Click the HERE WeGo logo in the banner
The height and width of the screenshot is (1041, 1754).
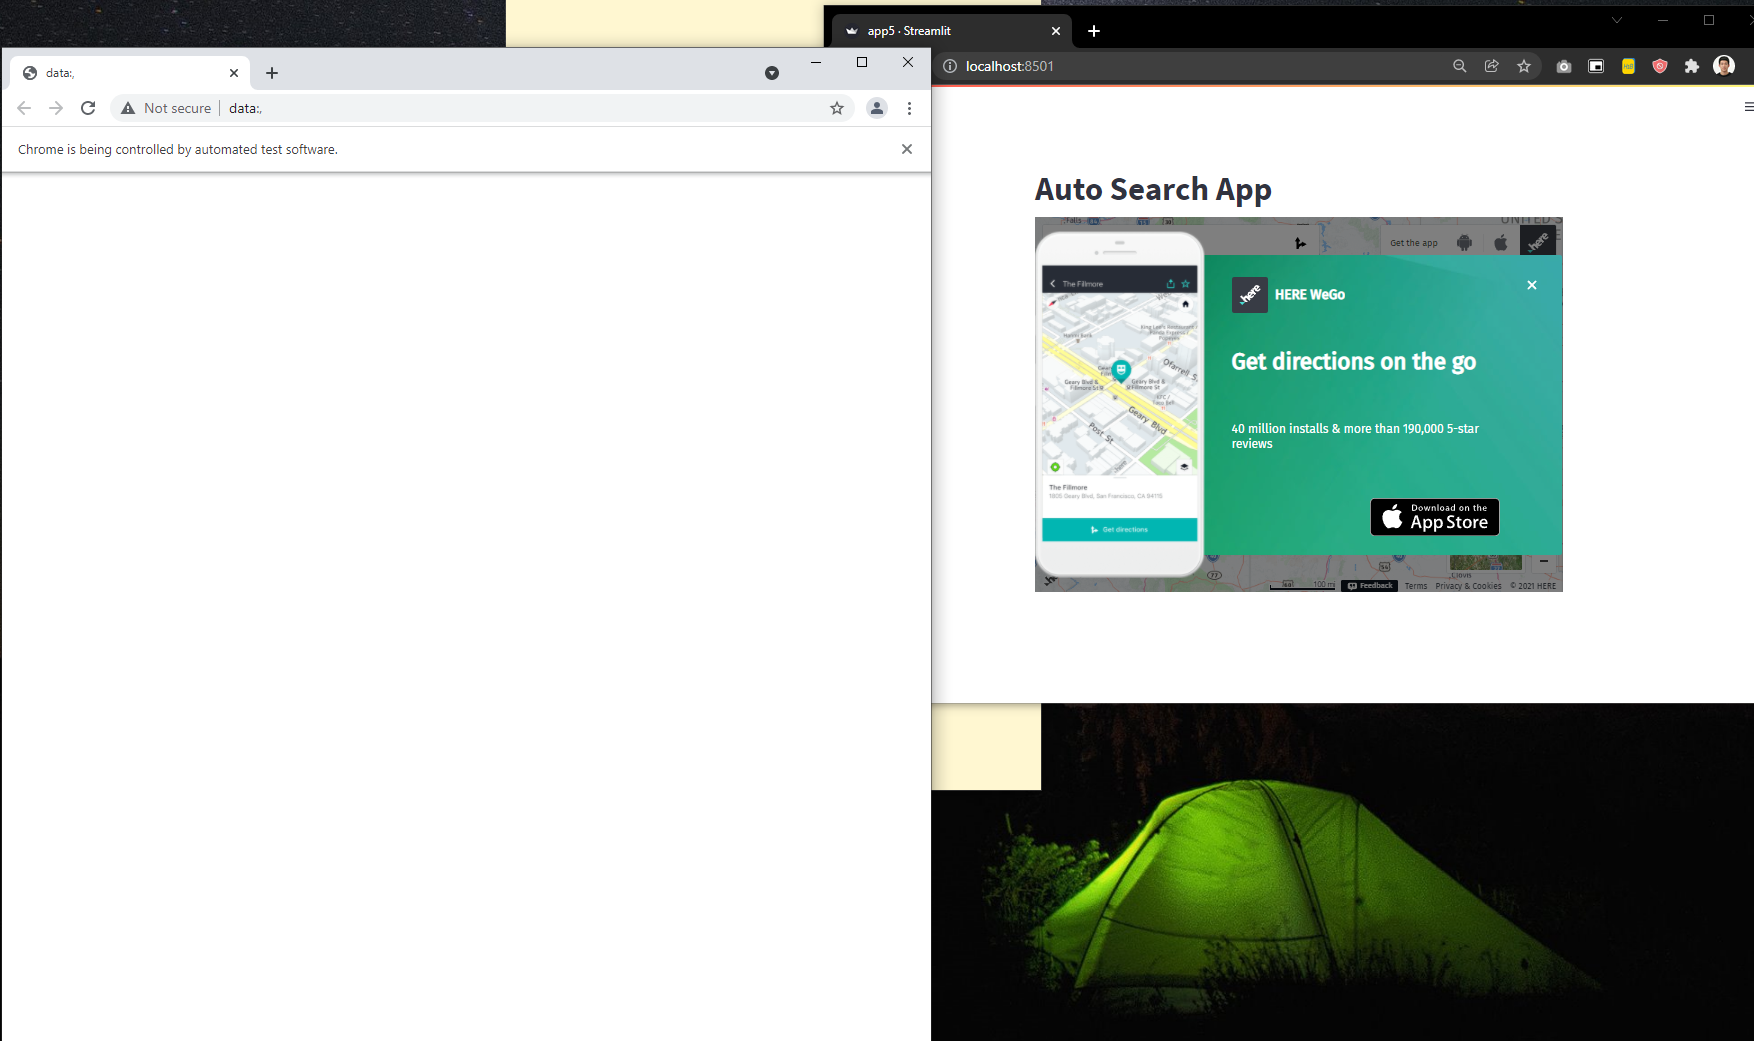[x=1250, y=295]
